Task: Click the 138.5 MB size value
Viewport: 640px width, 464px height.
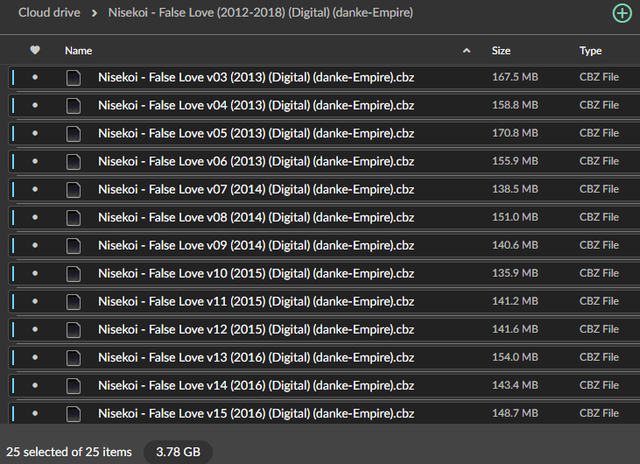Action: (x=515, y=189)
